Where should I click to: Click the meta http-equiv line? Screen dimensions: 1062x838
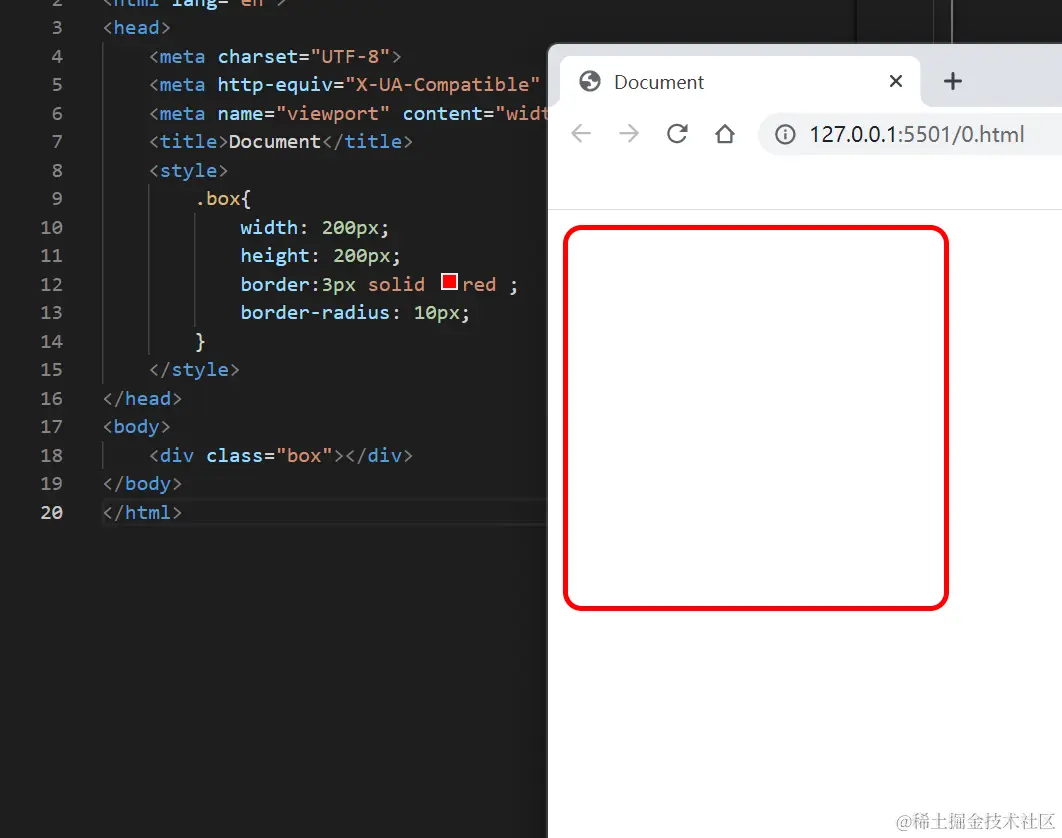coord(345,85)
